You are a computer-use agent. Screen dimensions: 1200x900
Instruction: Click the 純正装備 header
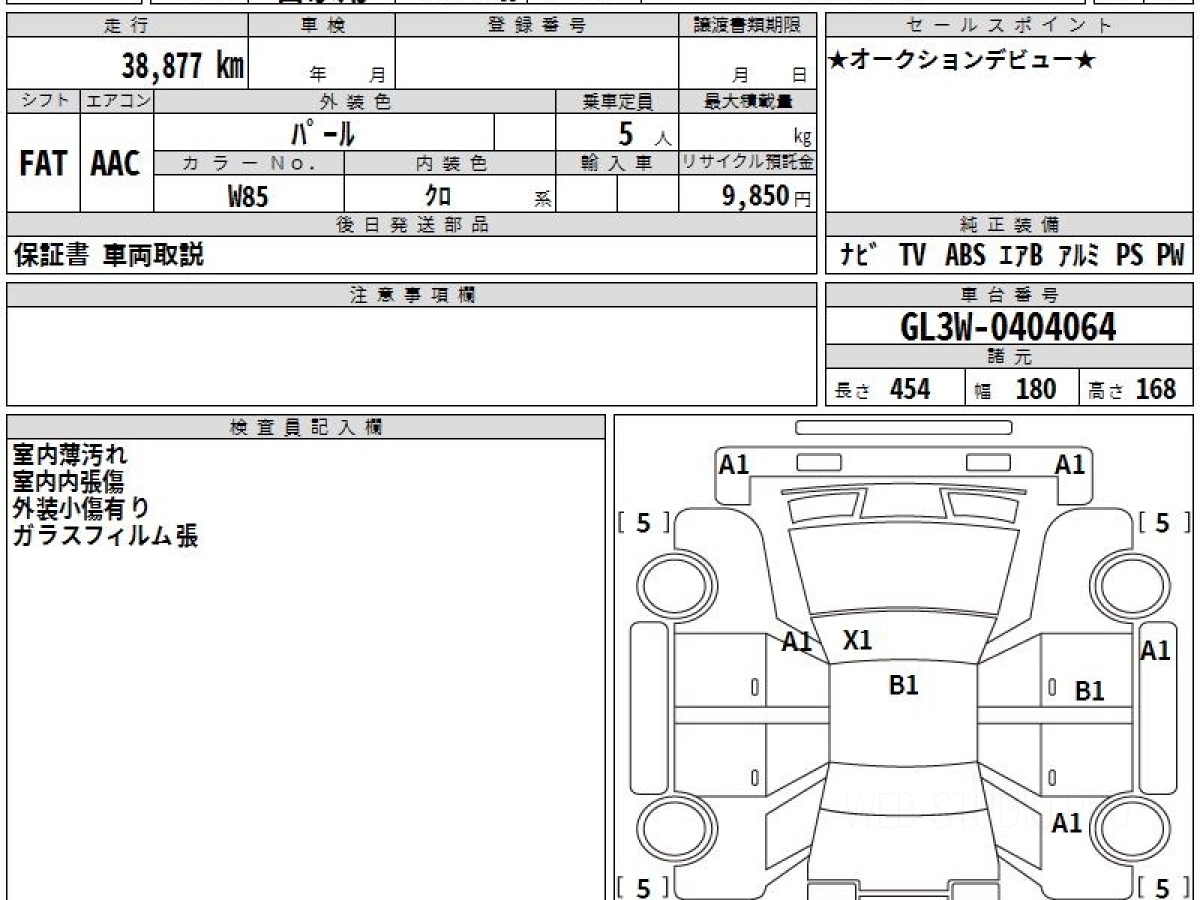[1010, 225]
